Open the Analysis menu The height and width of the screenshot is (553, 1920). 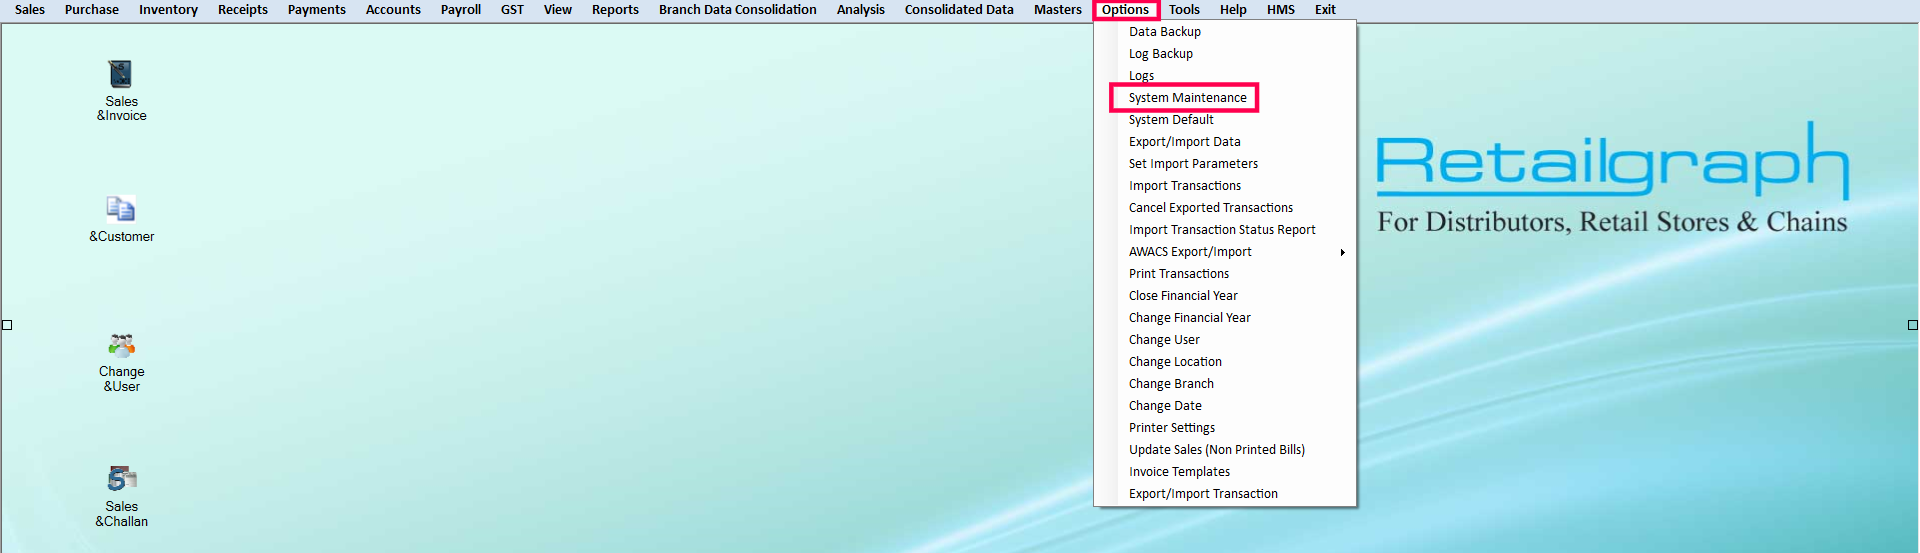[861, 10]
